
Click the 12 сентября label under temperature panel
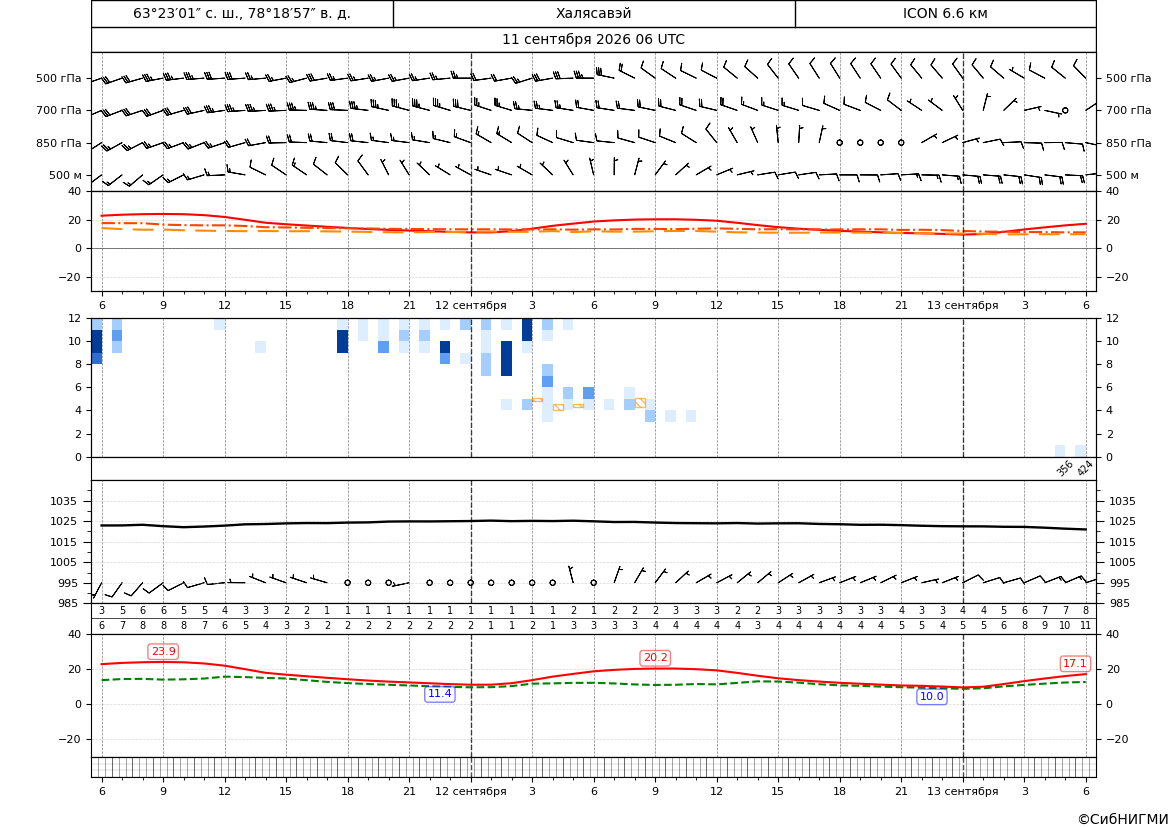click(470, 305)
